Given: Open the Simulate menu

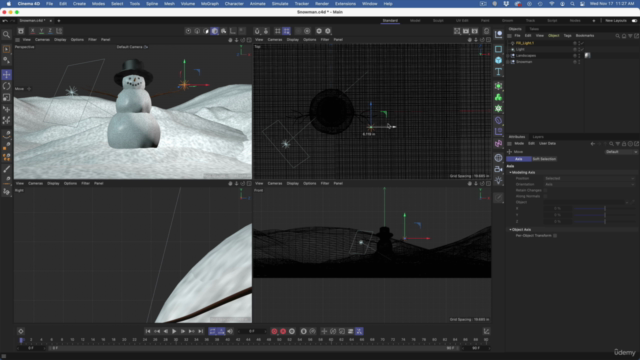Looking at the screenshot, I should coord(280,4).
